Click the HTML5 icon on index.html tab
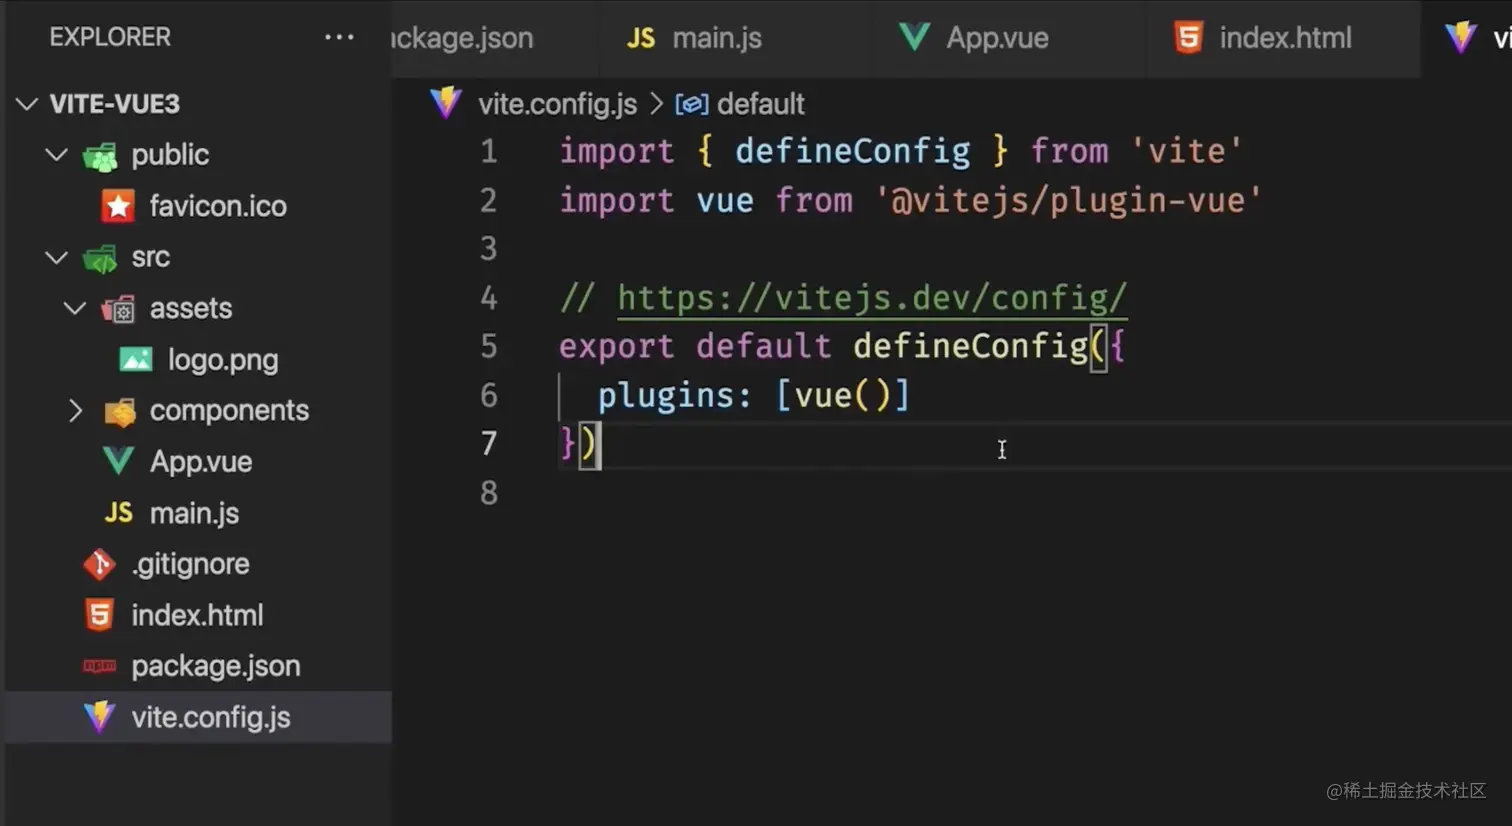1512x826 pixels. click(1188, 38)
